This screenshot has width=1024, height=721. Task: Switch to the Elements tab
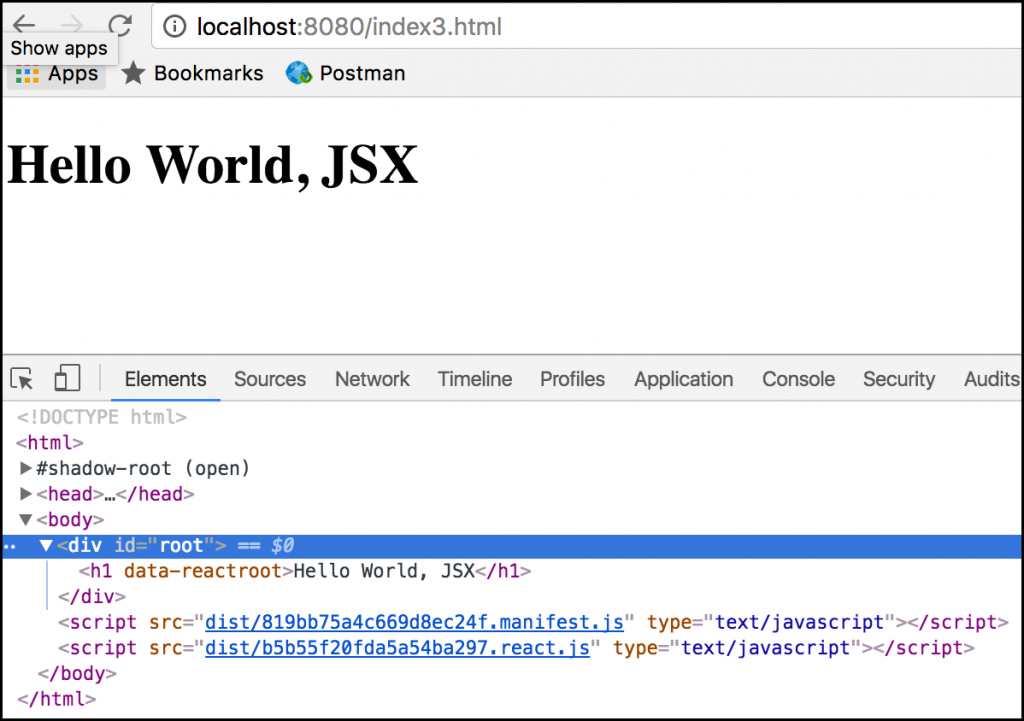pos(165,379)
